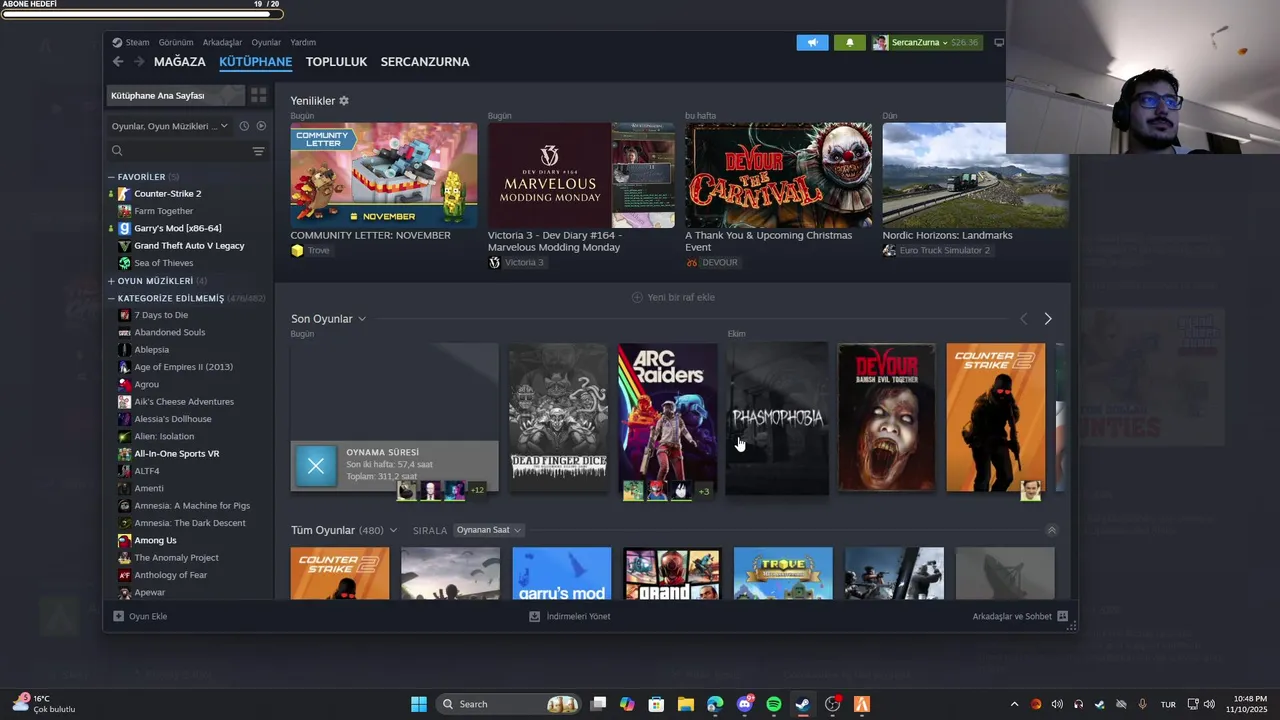The image size is (1280, 720).
Task: Click the Big Picture monitor icon
Action: click(998, 43)
